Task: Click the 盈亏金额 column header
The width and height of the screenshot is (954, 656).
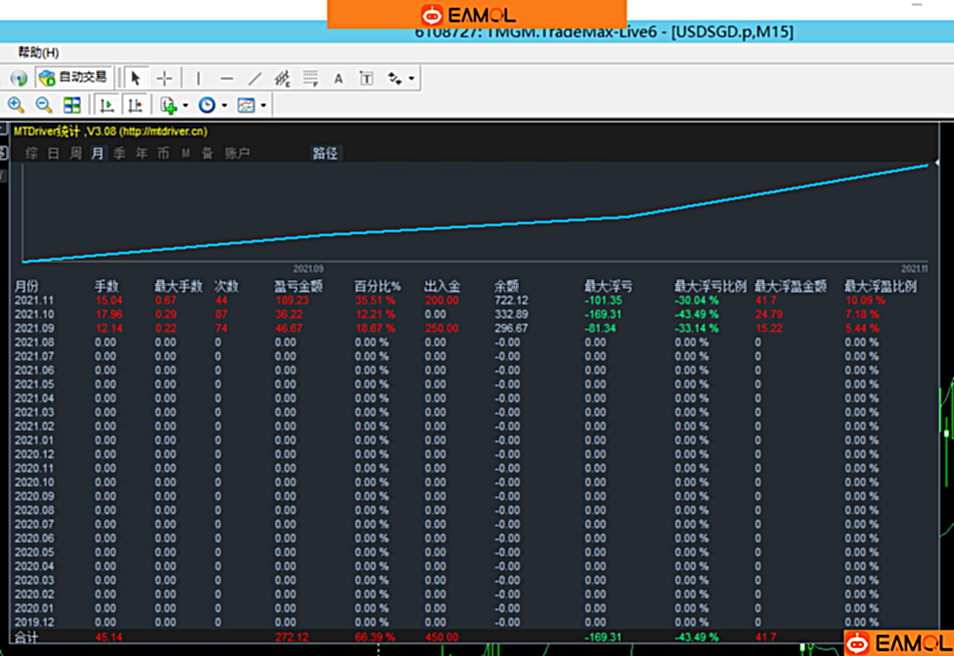Action: point(298,286)
